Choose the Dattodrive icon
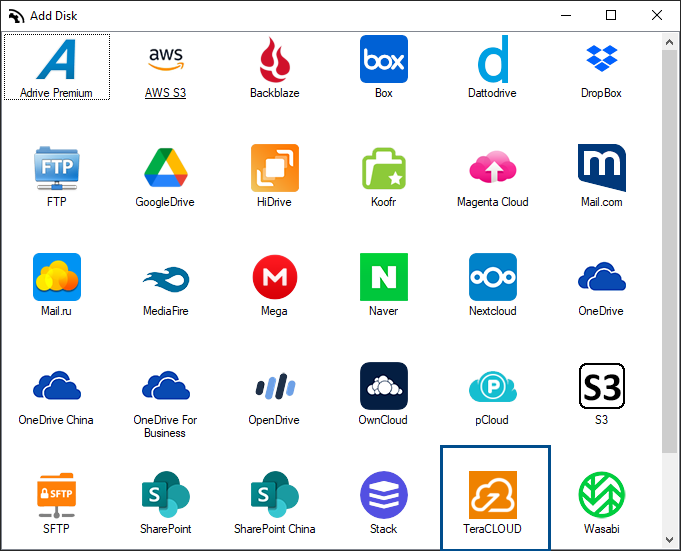This screenshot has width=681, height=551. (493, 59)
